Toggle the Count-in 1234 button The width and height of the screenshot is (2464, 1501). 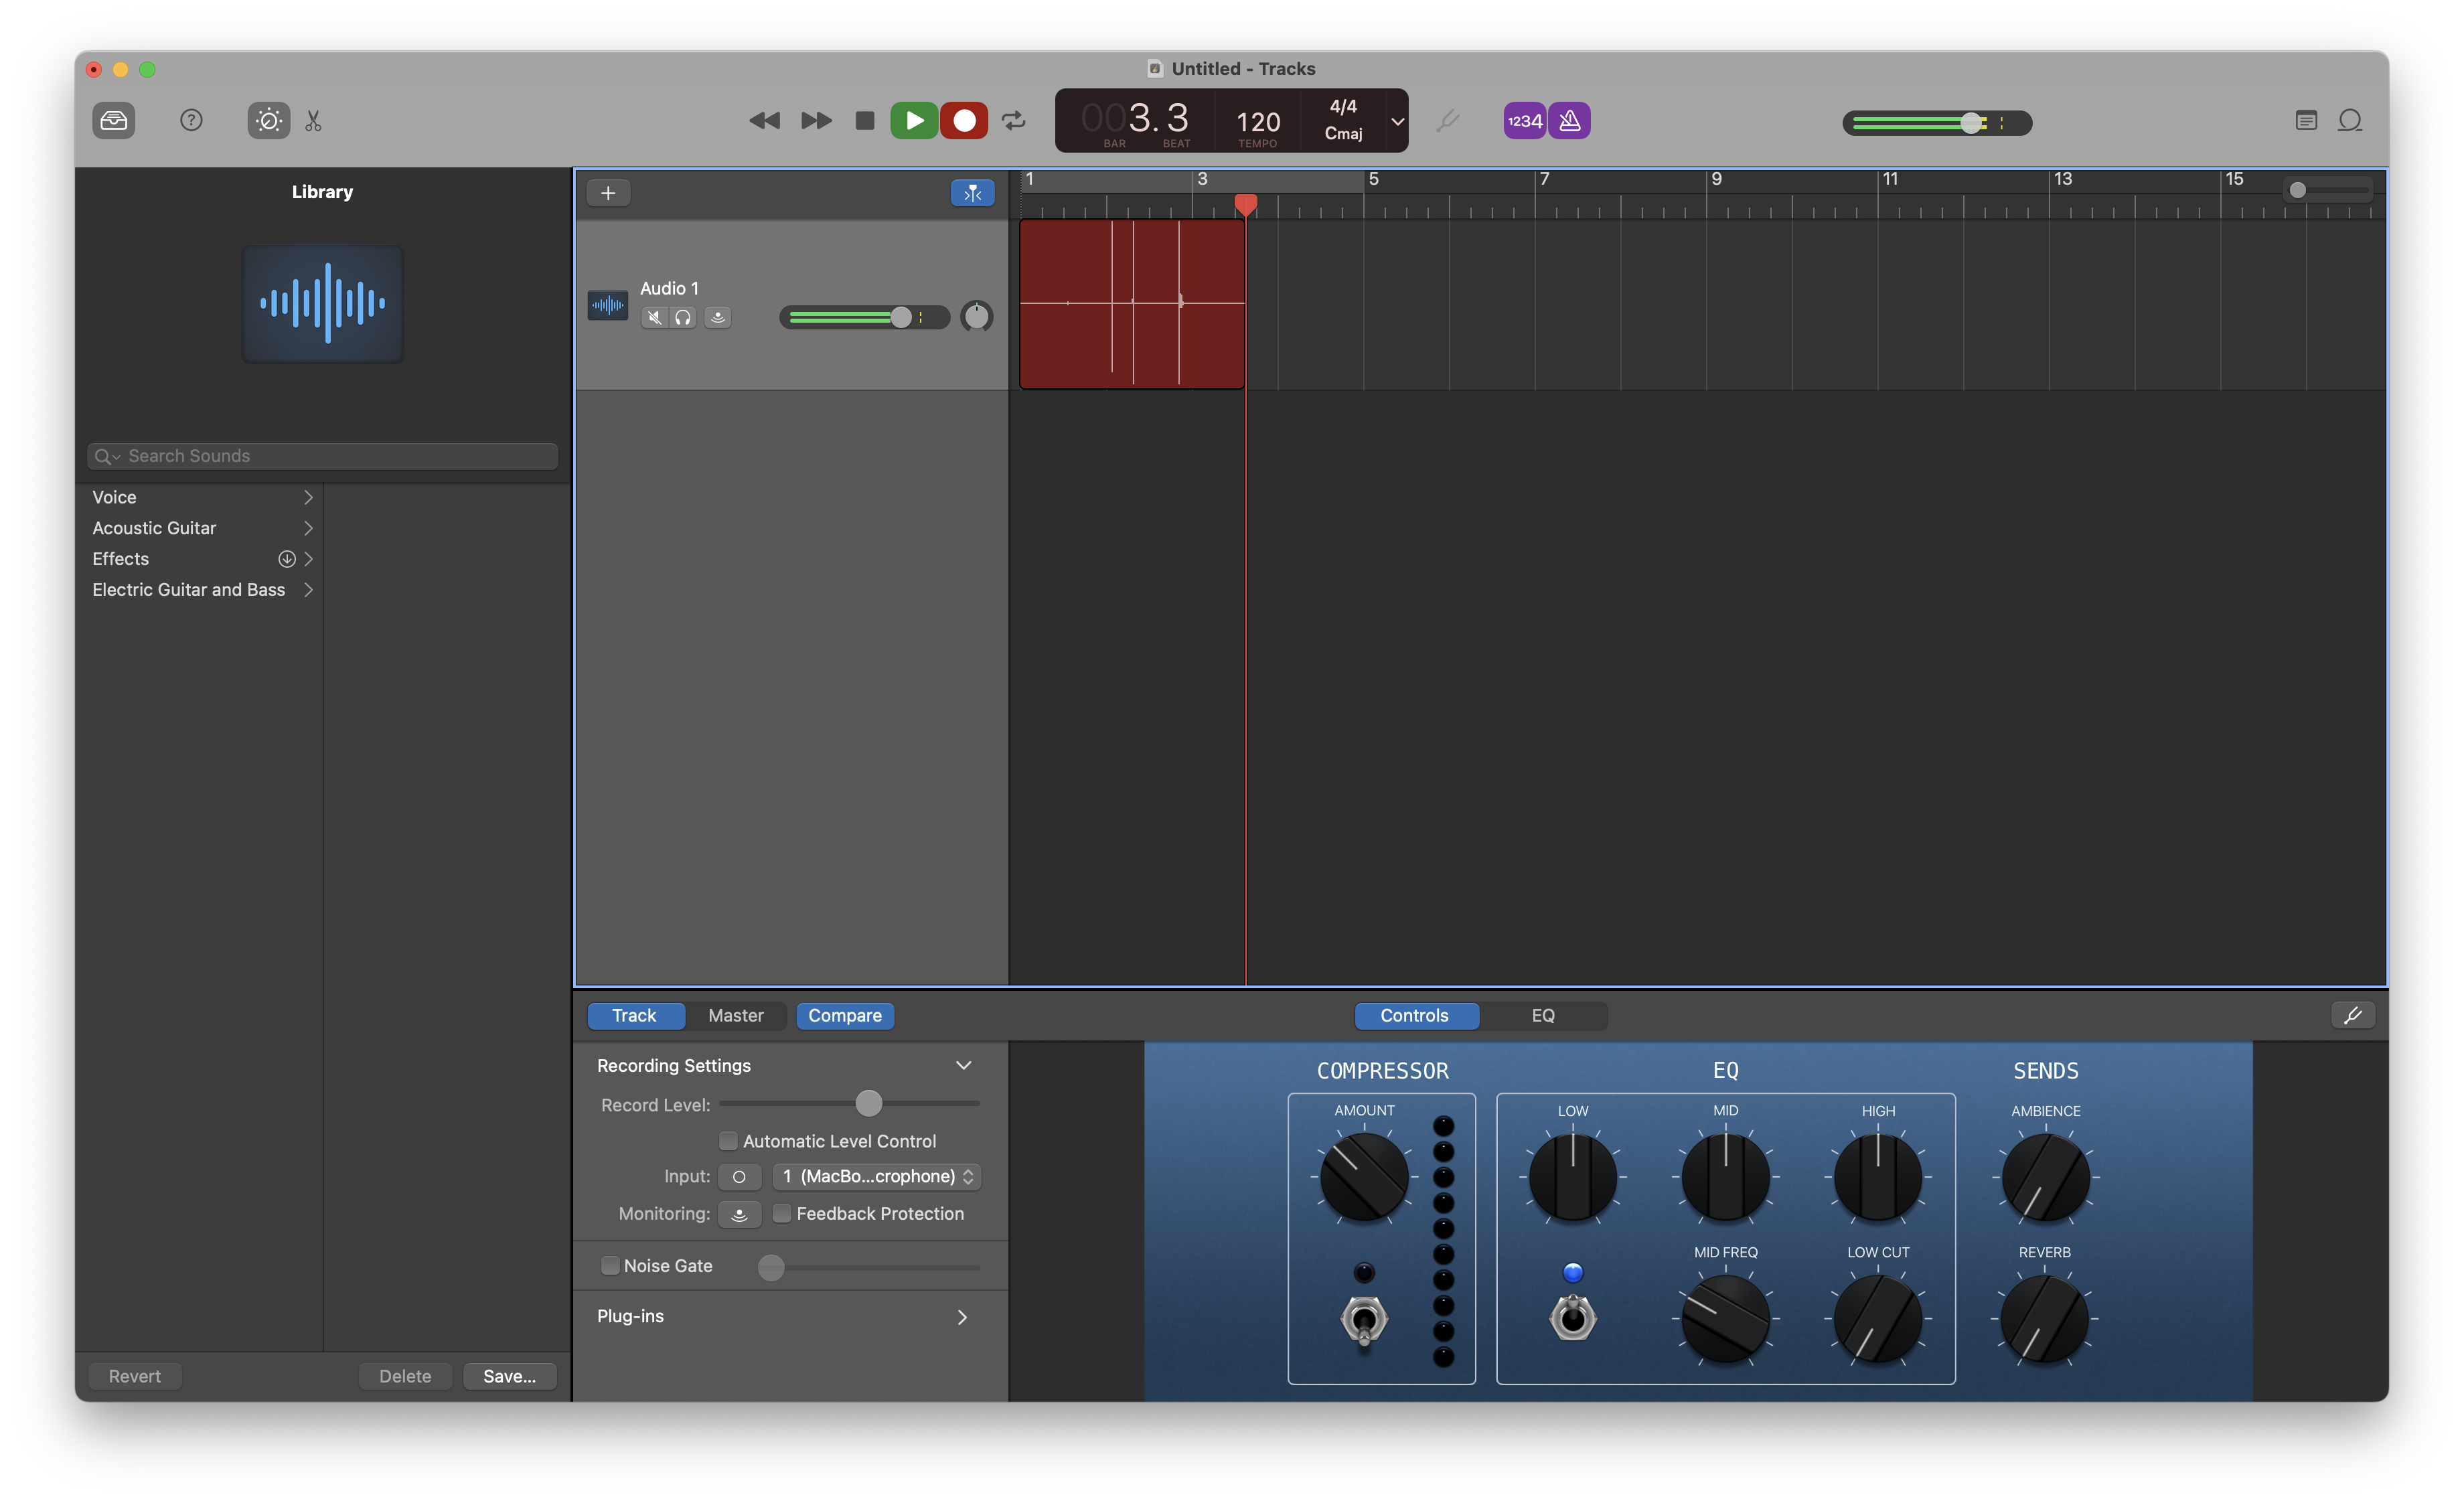click(1524, 121)
